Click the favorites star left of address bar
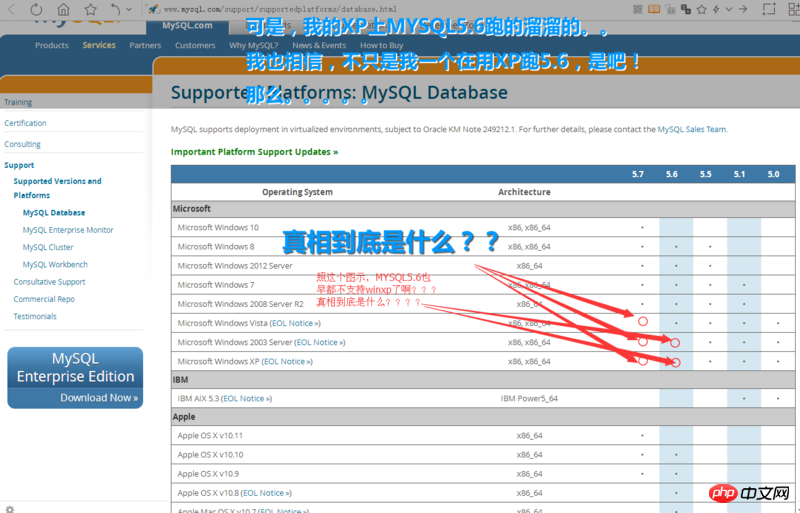800x513 pixels. coord(91,9)
